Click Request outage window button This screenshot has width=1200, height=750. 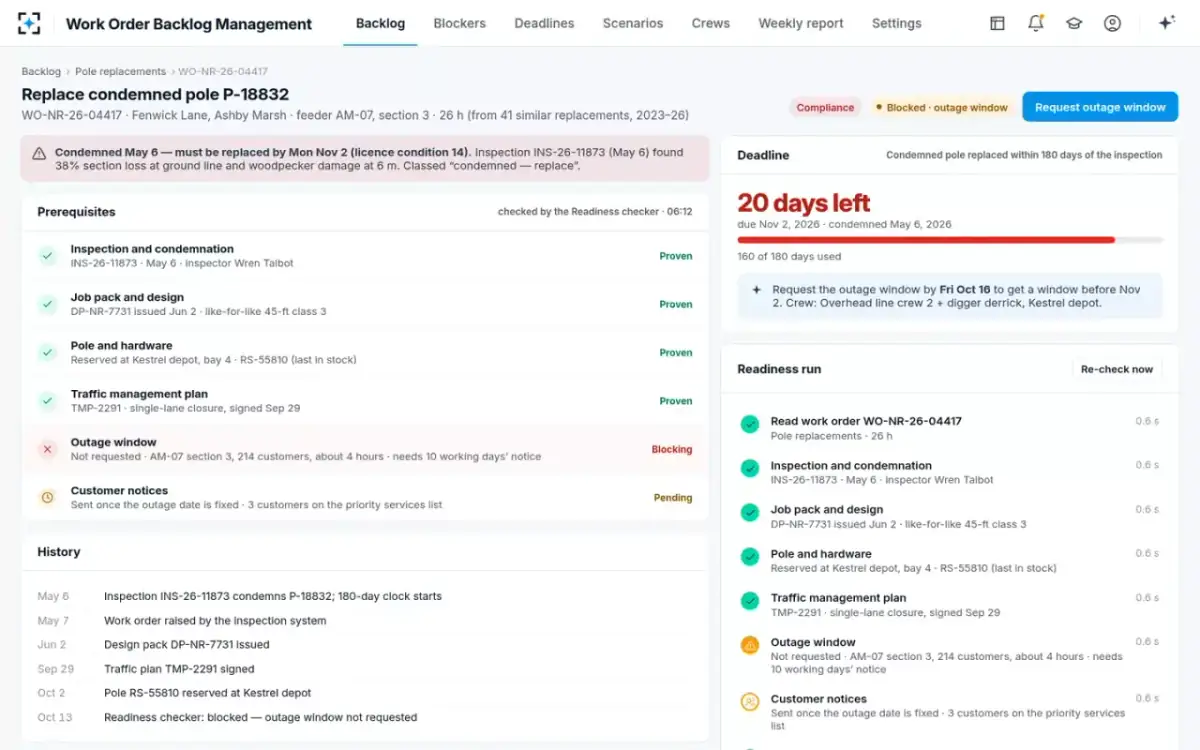[x=1100, y=107]
